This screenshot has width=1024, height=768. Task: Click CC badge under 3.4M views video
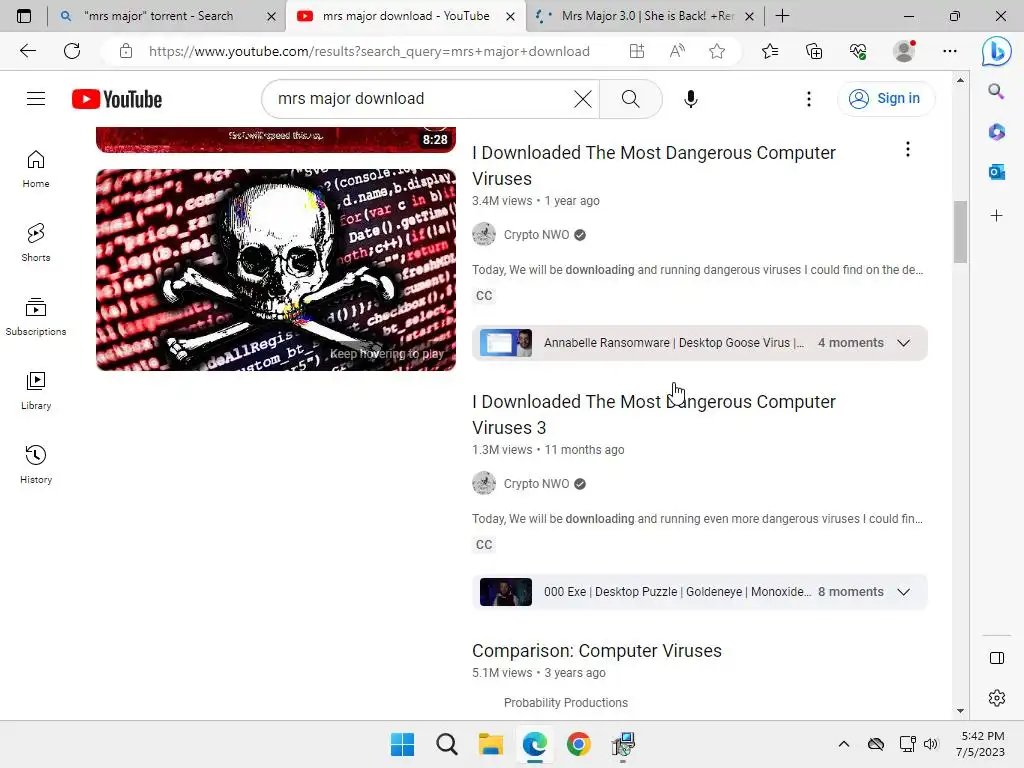[484, 296]
